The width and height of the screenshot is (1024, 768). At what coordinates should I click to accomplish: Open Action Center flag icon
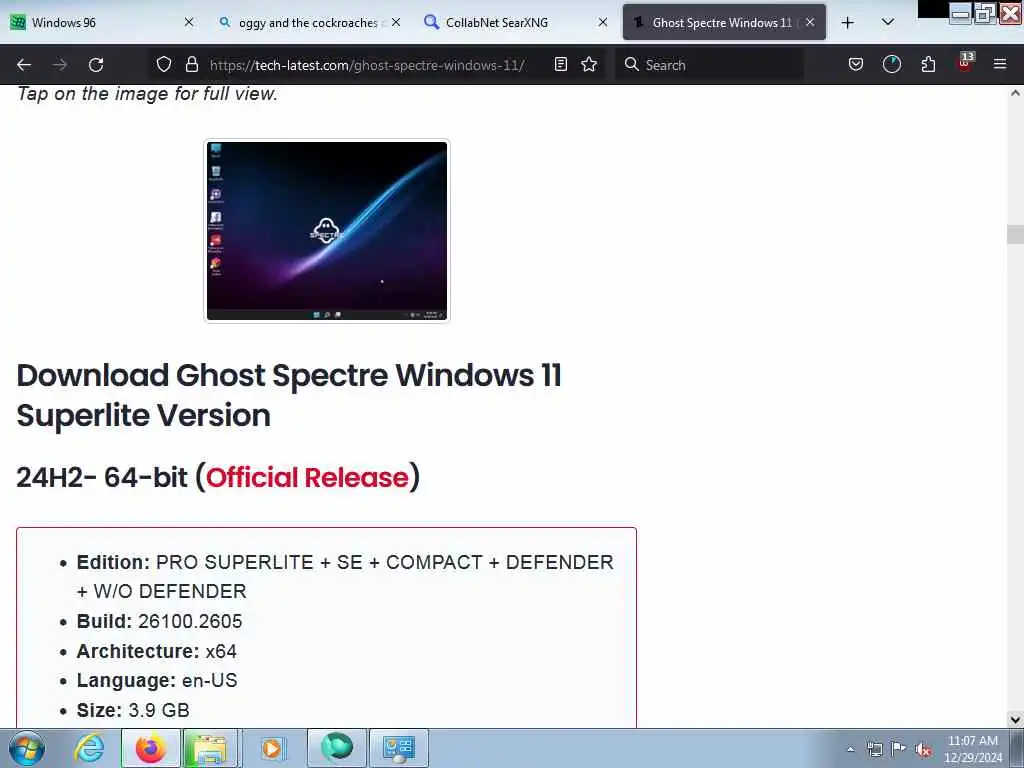pyautogui.click(x=899, y=748)
